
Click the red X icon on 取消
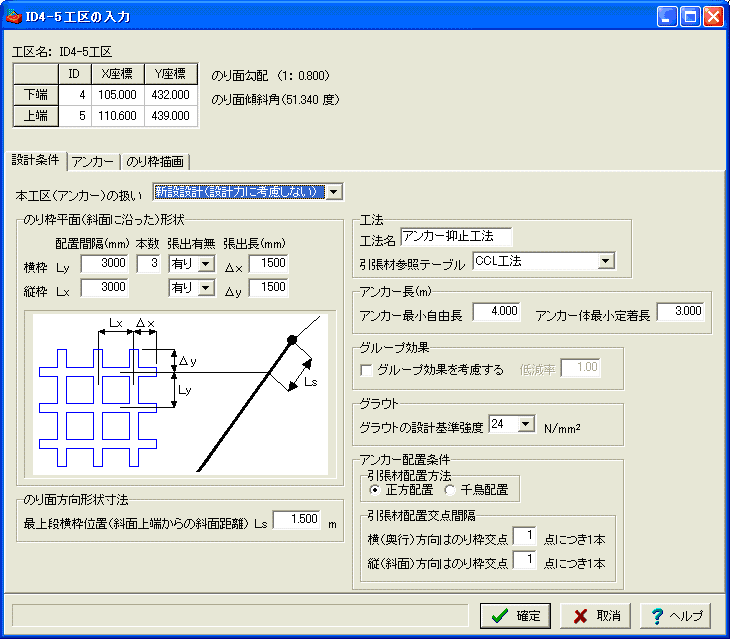click(580, 616)
